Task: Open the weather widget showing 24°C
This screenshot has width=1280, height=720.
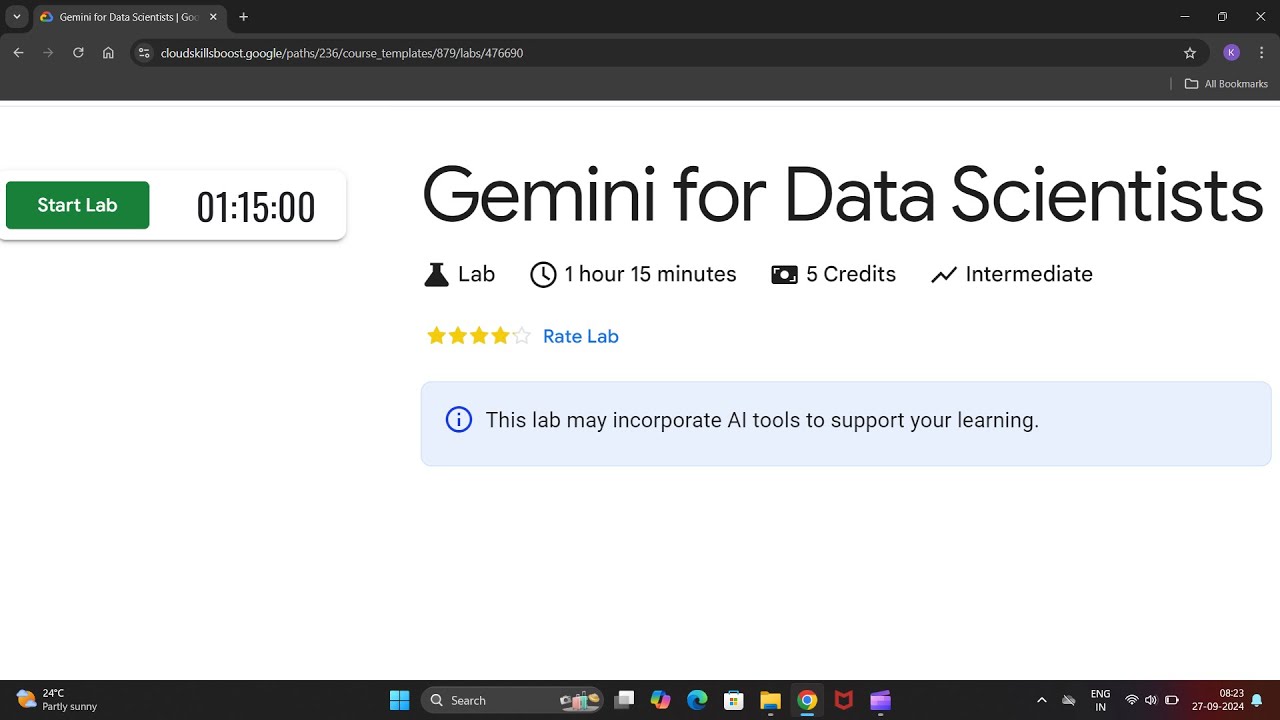Action: [x=57, y=700]
